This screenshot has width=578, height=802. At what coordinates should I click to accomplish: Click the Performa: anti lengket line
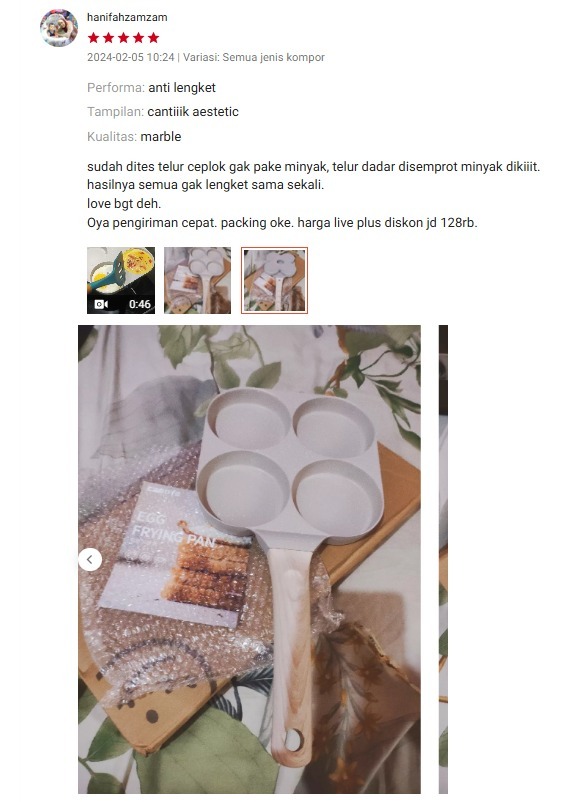coord(151,87)
